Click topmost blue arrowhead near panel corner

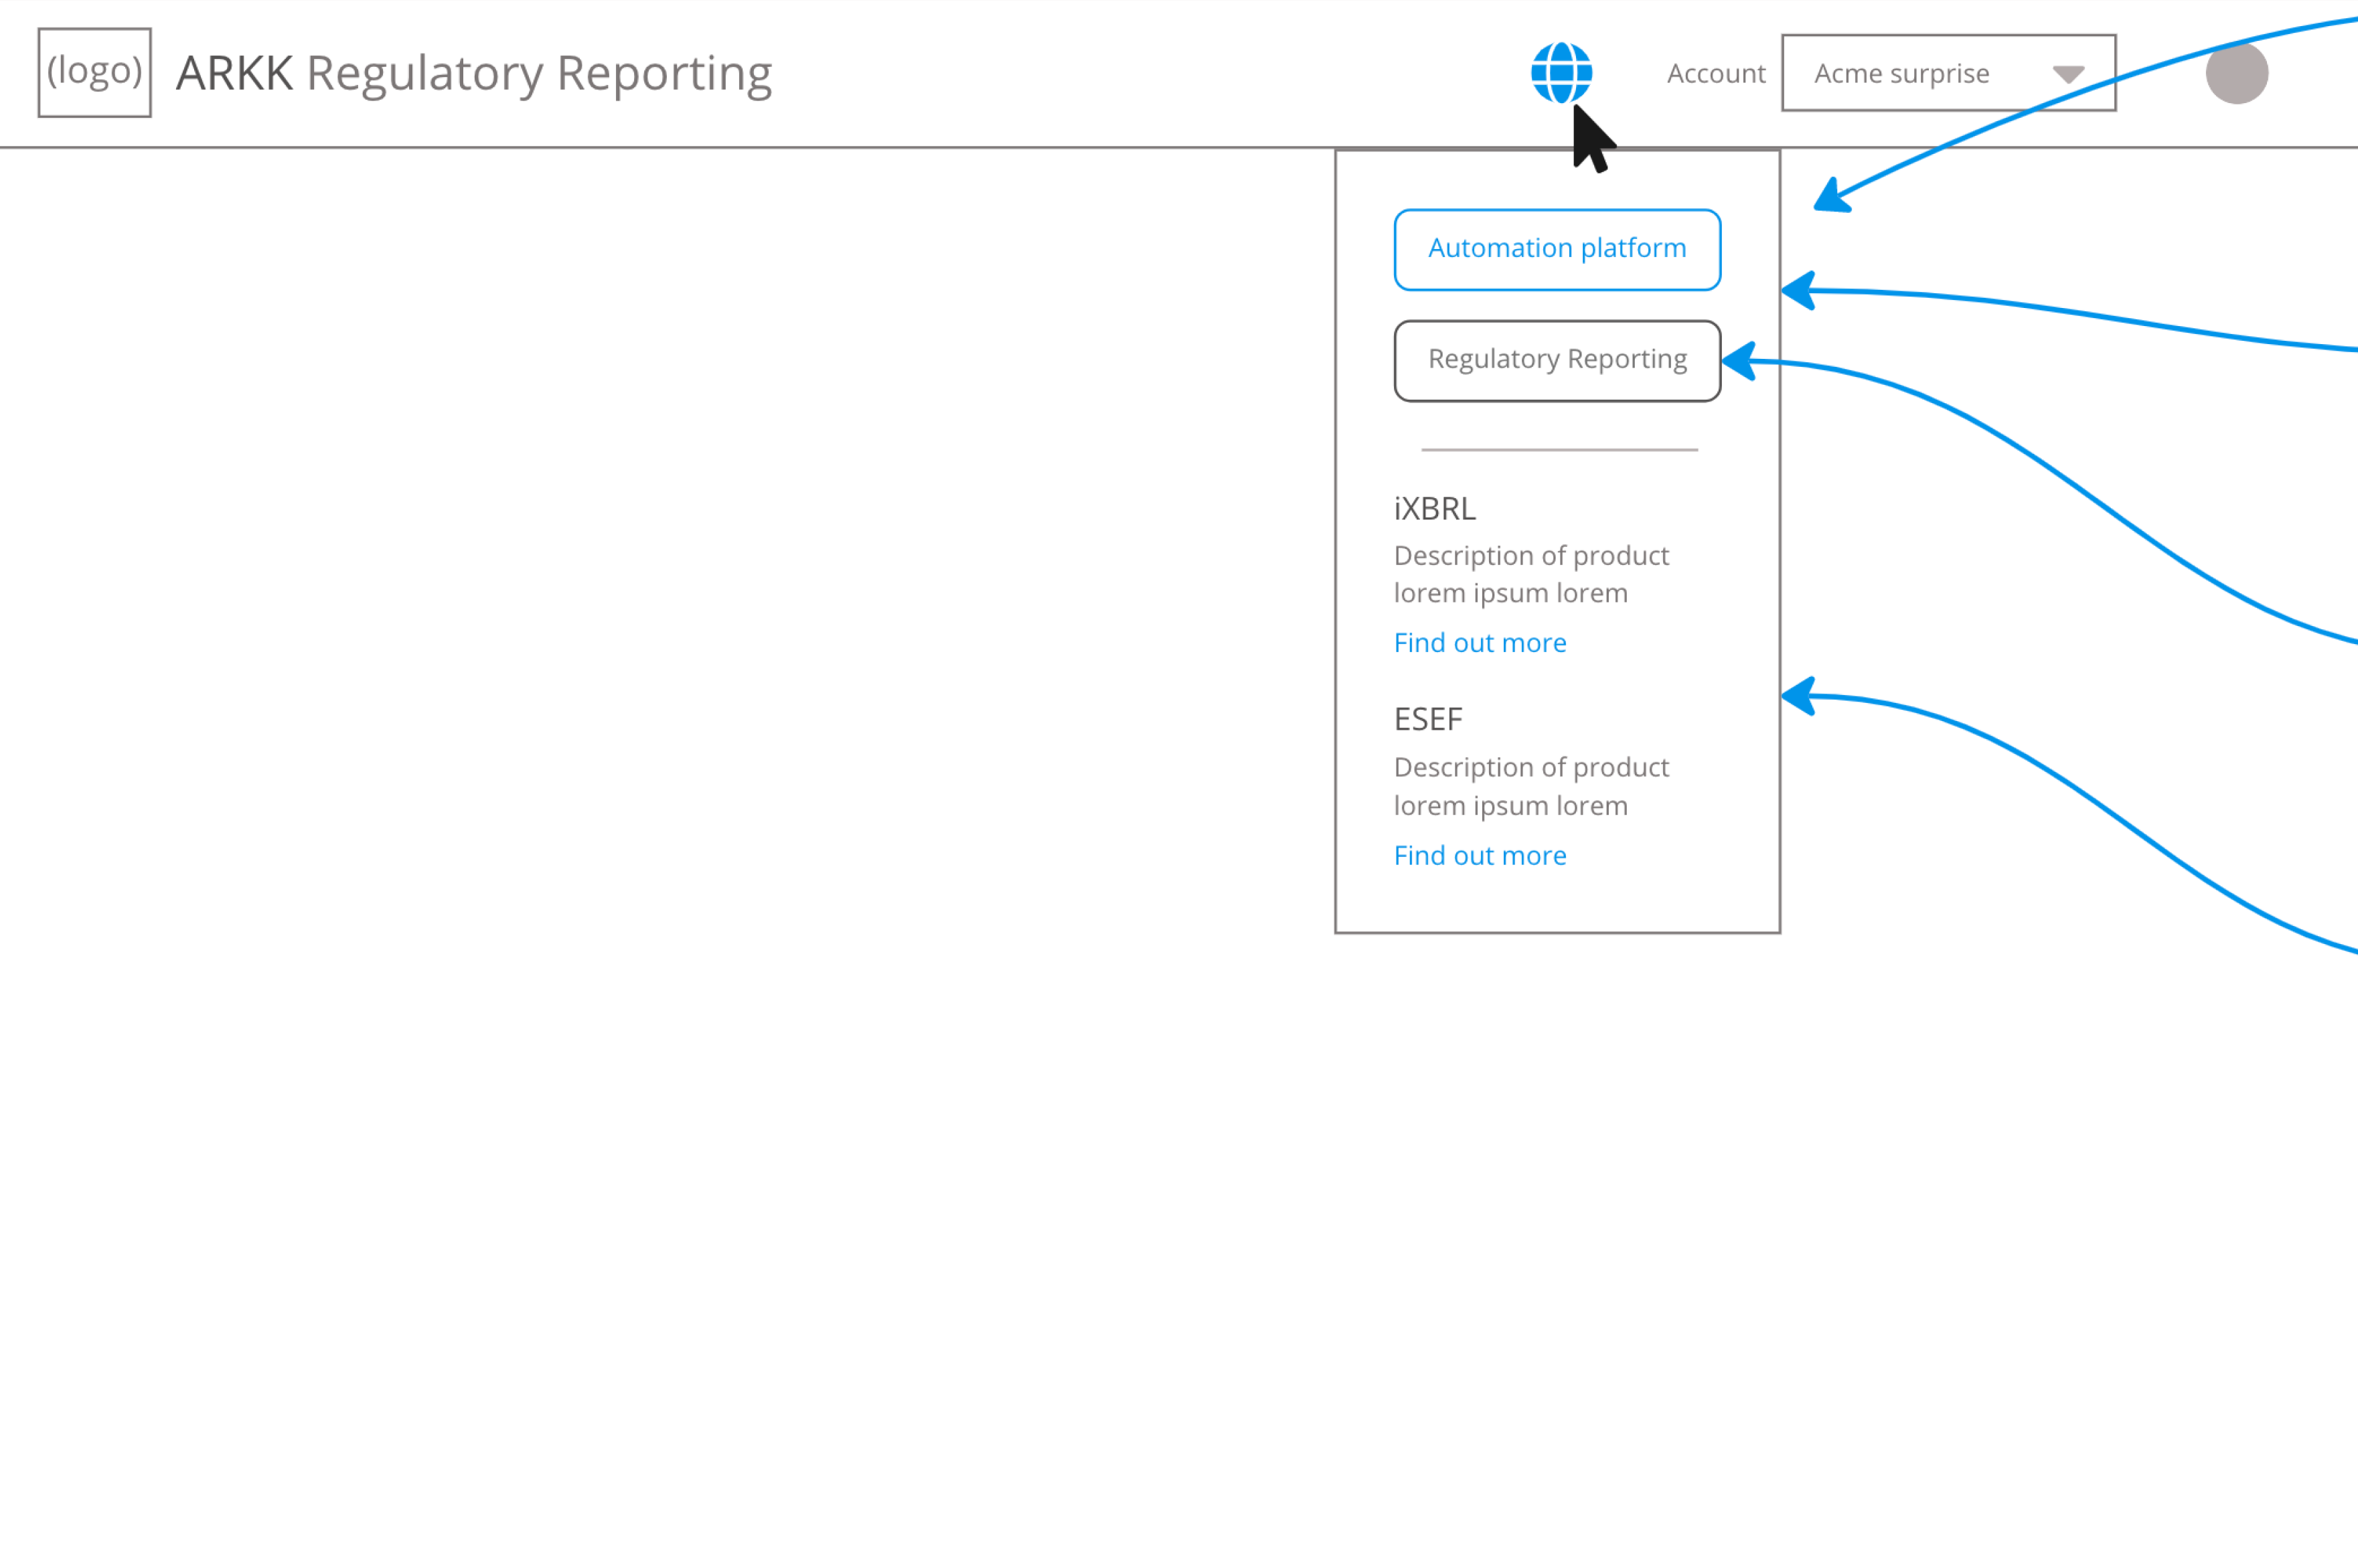pyautogui.click(x=1832, y=197)
